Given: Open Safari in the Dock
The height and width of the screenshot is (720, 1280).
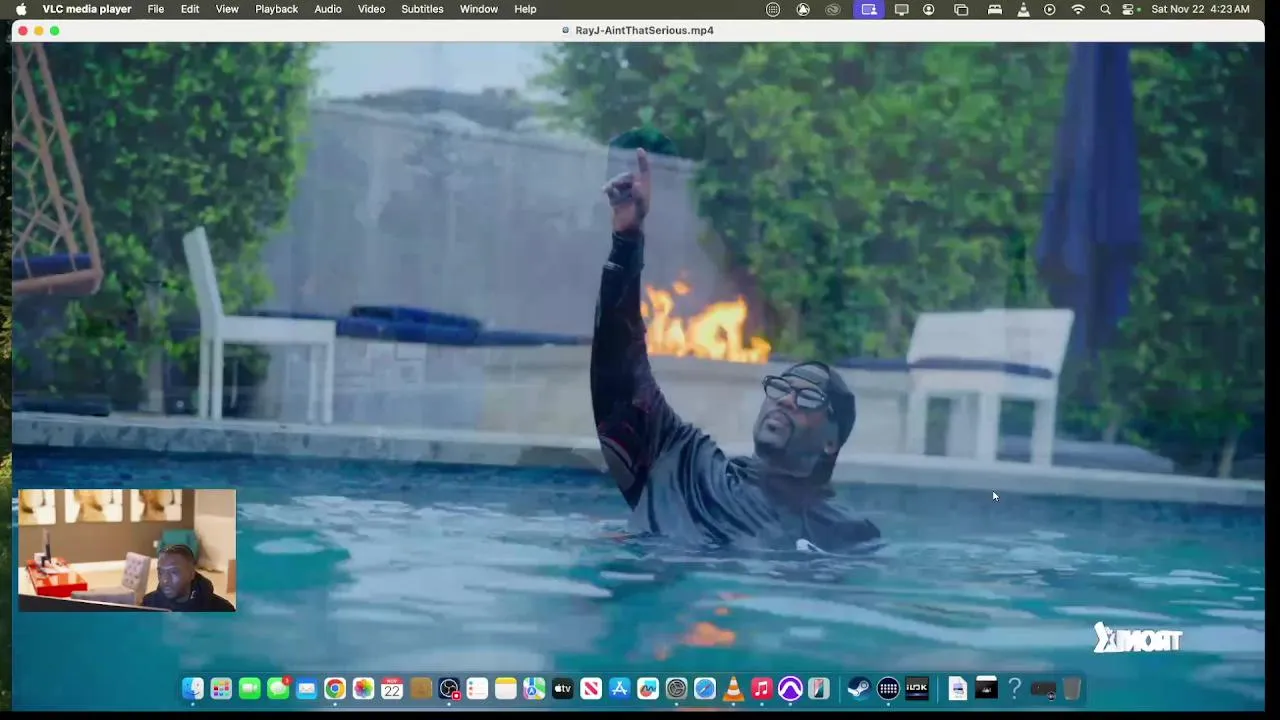Looking at the screenshot, I should tap(705, 688).
